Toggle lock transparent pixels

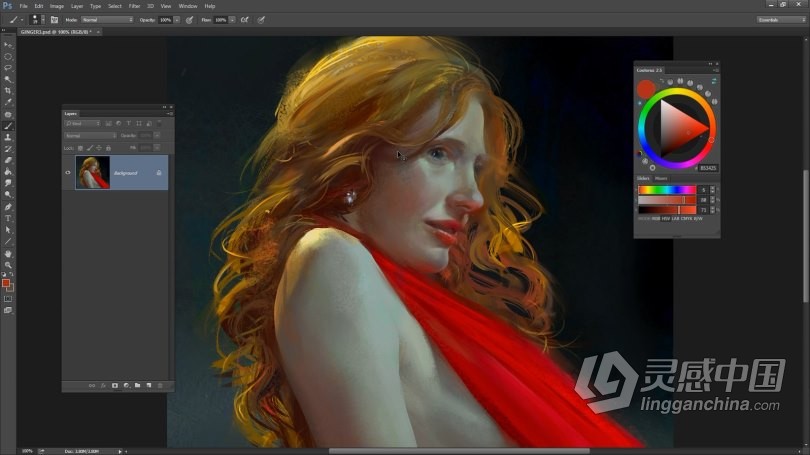click(x=80, y=148)
